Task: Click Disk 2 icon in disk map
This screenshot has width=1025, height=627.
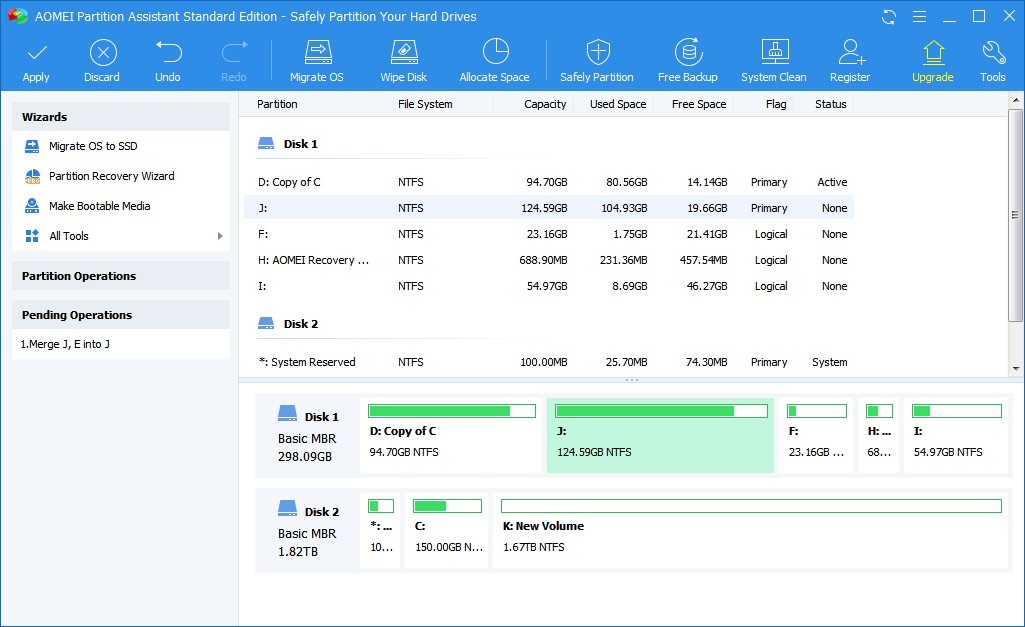Action: [x=288, y=508]
